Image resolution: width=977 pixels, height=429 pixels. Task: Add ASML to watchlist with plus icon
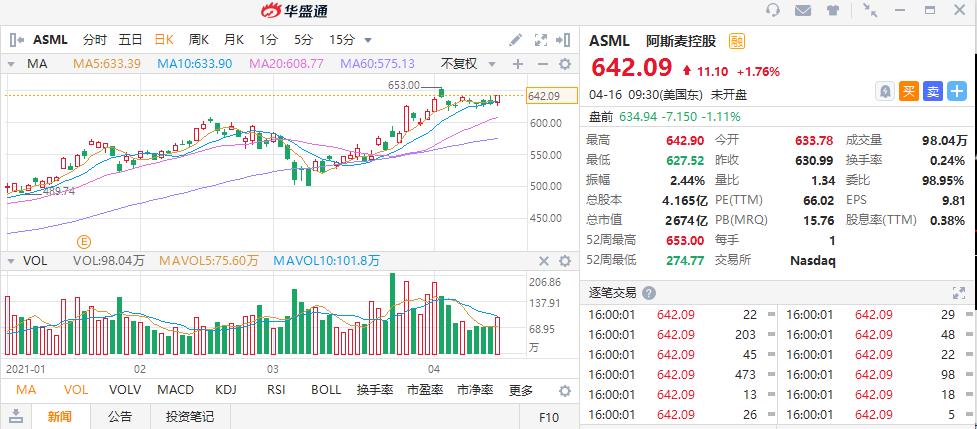pos(958,91)
